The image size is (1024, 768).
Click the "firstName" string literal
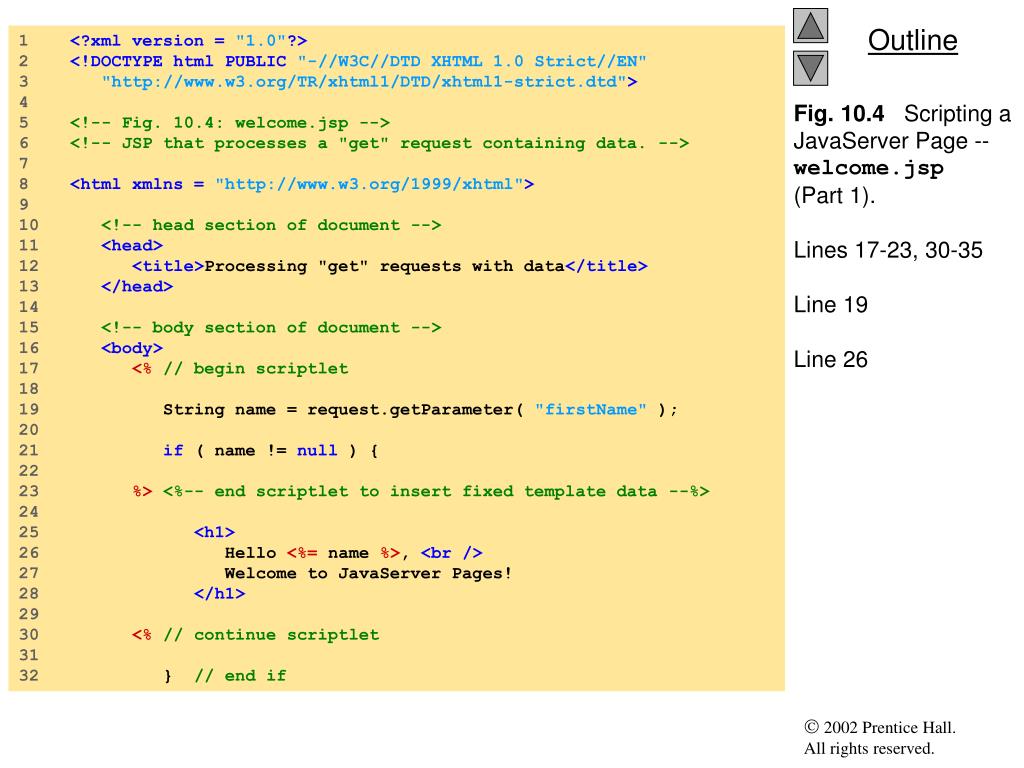click(590, 409)
